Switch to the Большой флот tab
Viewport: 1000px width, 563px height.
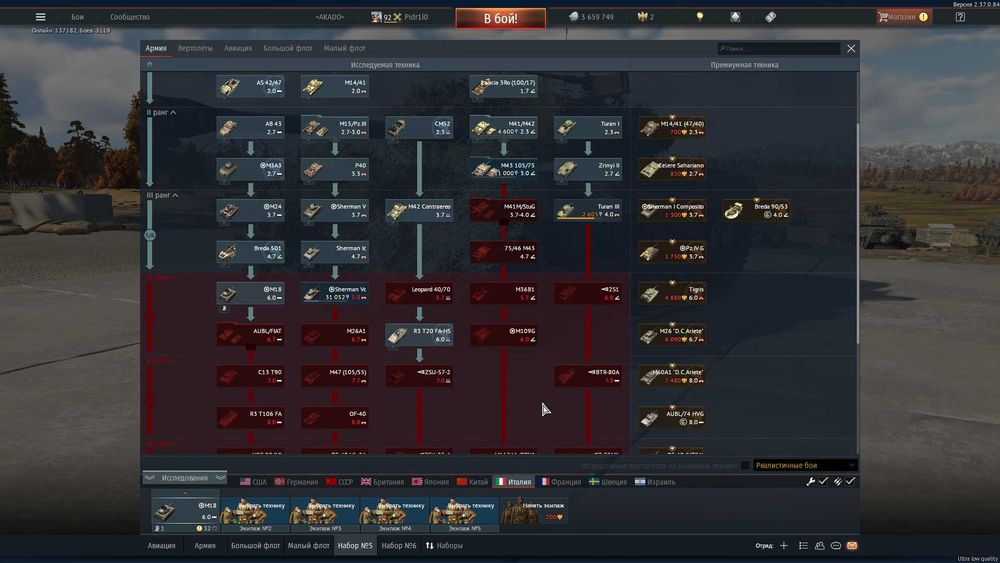(288, 48)
